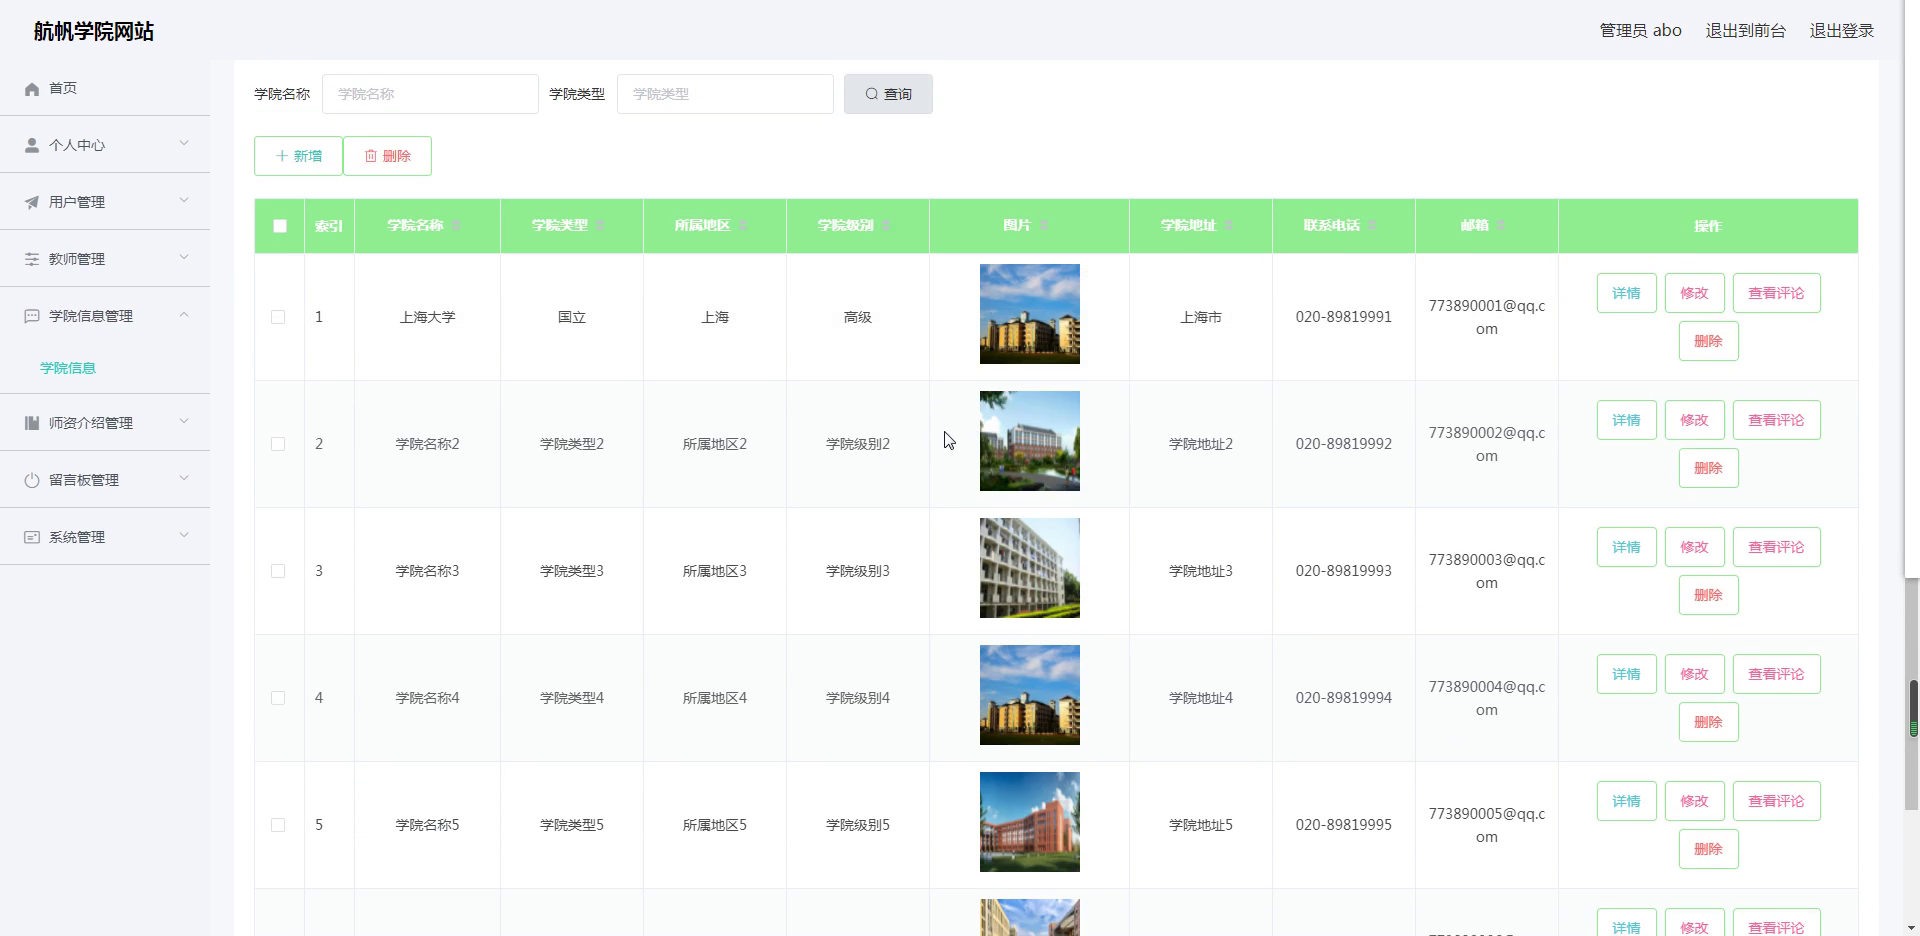The image size is (1920, 936).
Task: Sort by the 所属地区 column sort icon
Action: pos(743,226)
